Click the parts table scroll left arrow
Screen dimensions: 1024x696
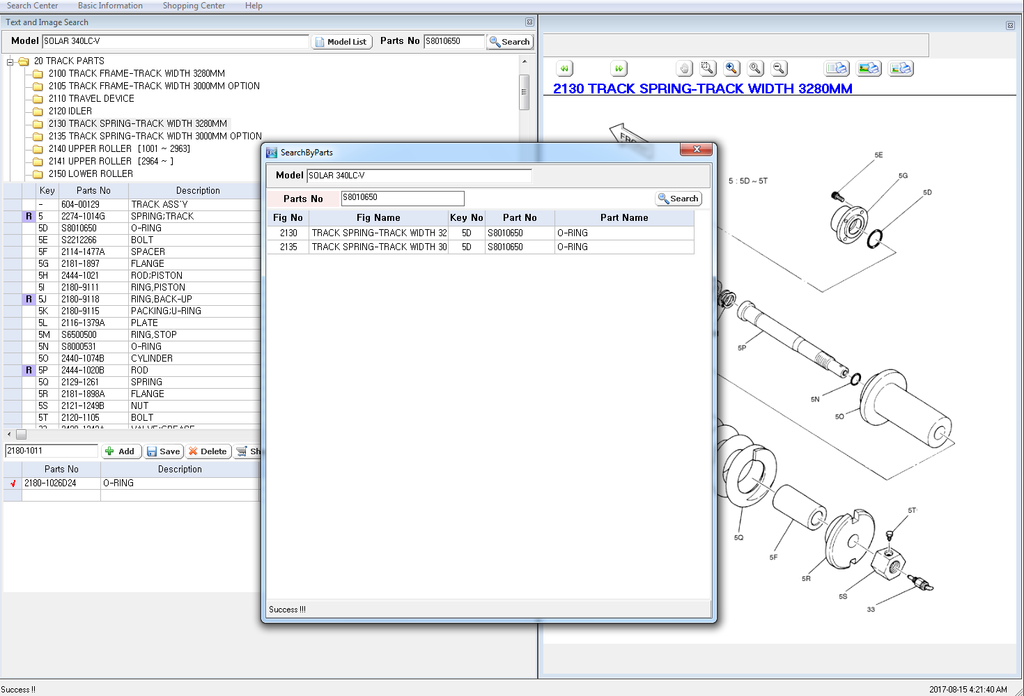pyautogui.click(x=8, y=434)
